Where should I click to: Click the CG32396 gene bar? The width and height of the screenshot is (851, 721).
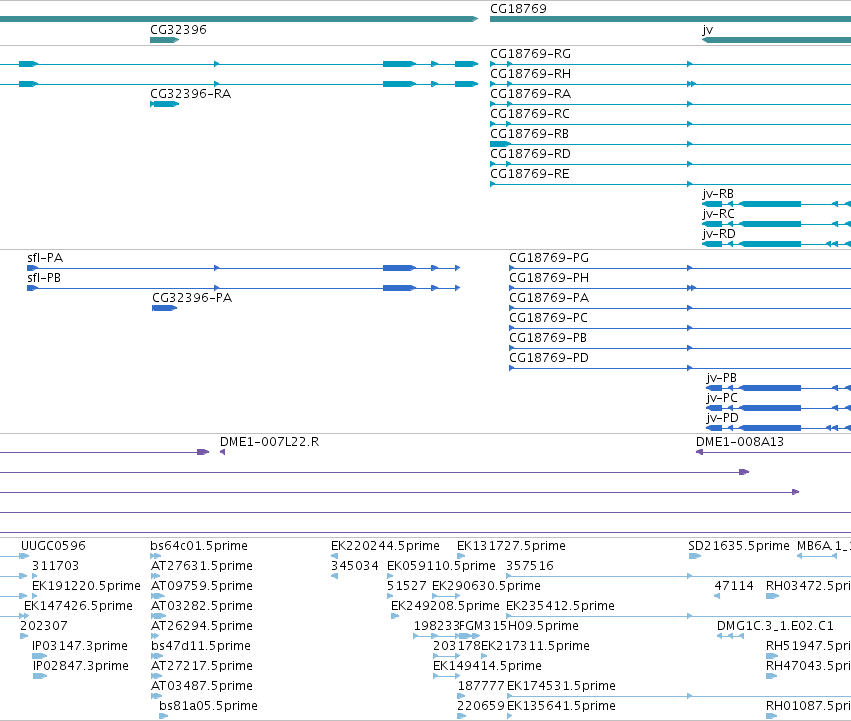[x=164, y=40]
